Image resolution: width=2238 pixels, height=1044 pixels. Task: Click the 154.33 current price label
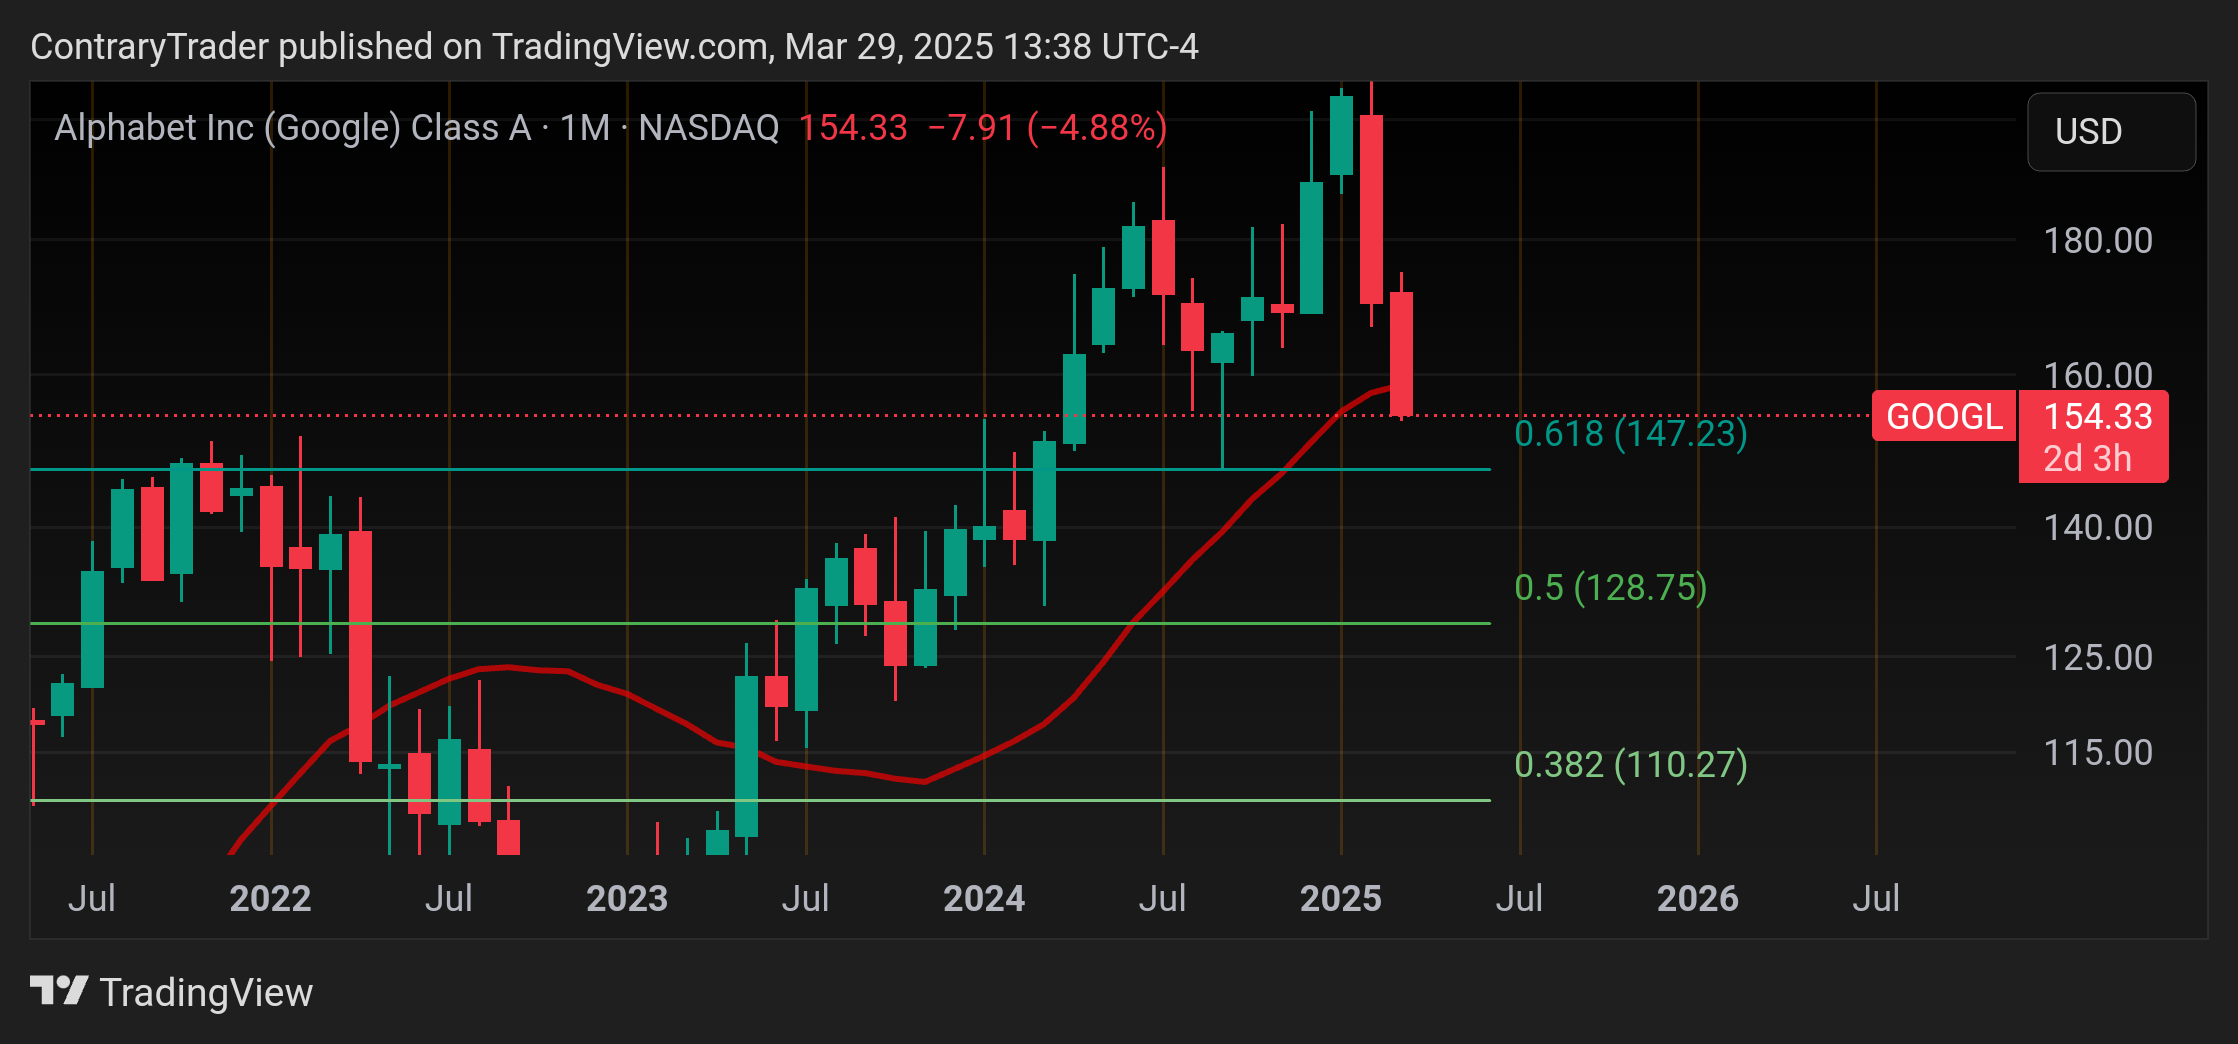[2097, 416]
